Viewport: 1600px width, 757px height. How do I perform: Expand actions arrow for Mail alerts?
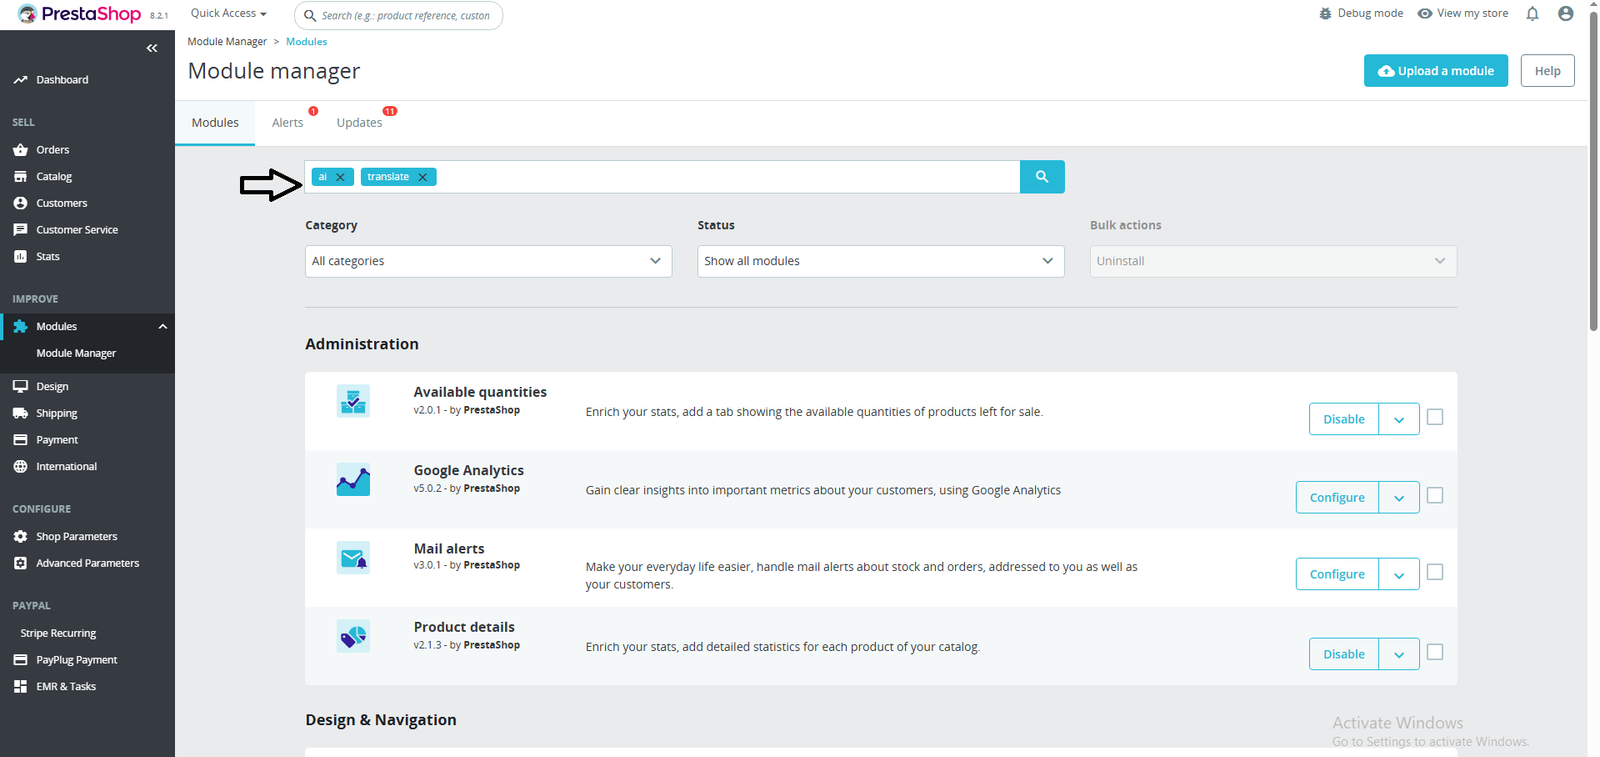pos(1399,574)
